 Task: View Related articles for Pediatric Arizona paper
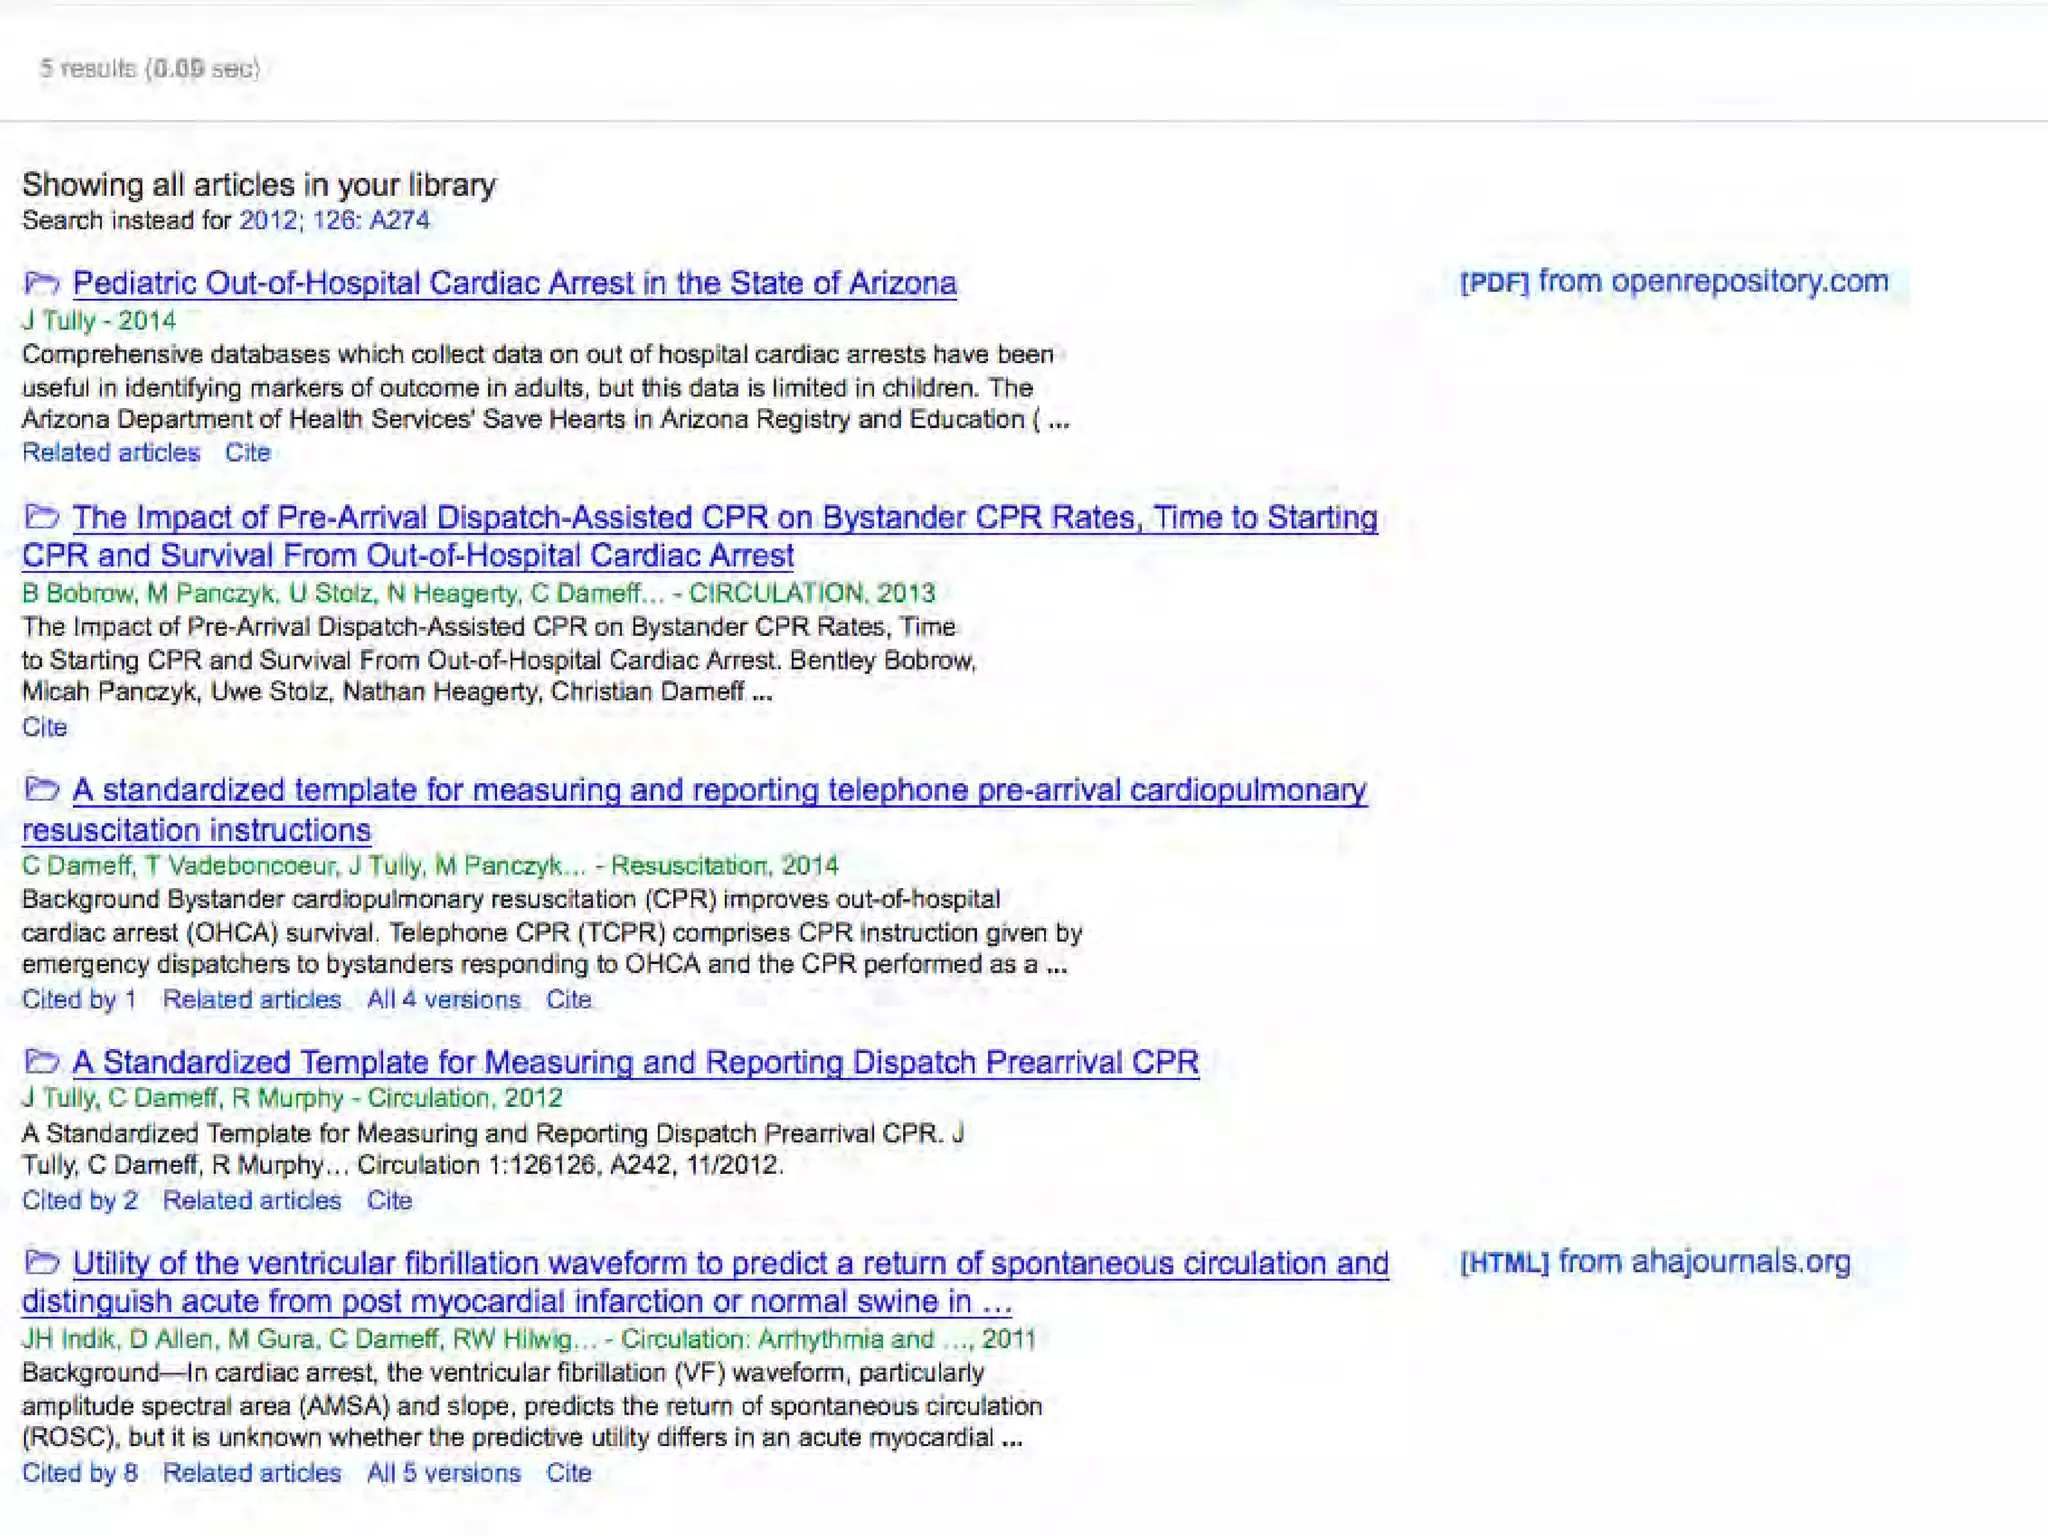[x=111, y=453]
